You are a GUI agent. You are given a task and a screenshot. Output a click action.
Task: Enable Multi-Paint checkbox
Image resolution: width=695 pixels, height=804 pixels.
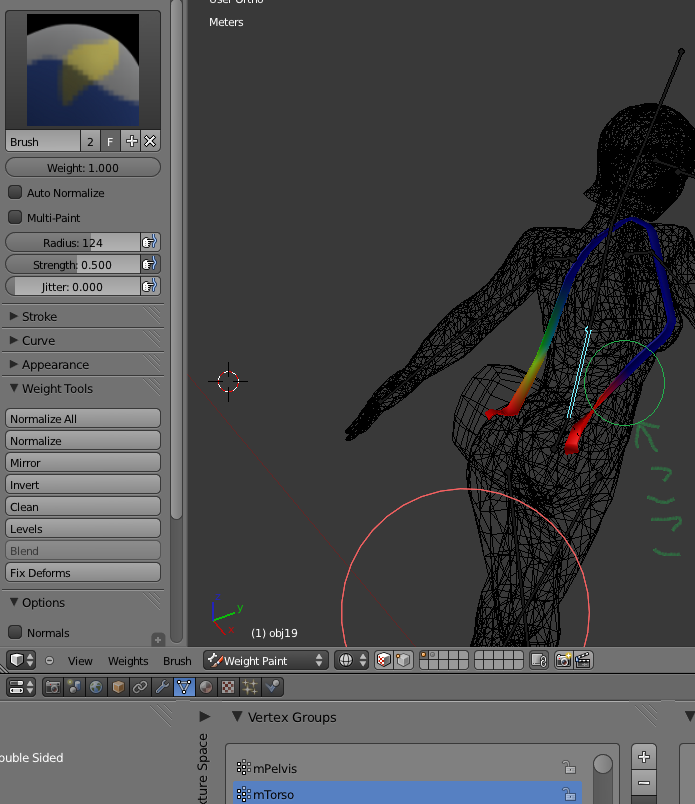(x=15, y=217)
